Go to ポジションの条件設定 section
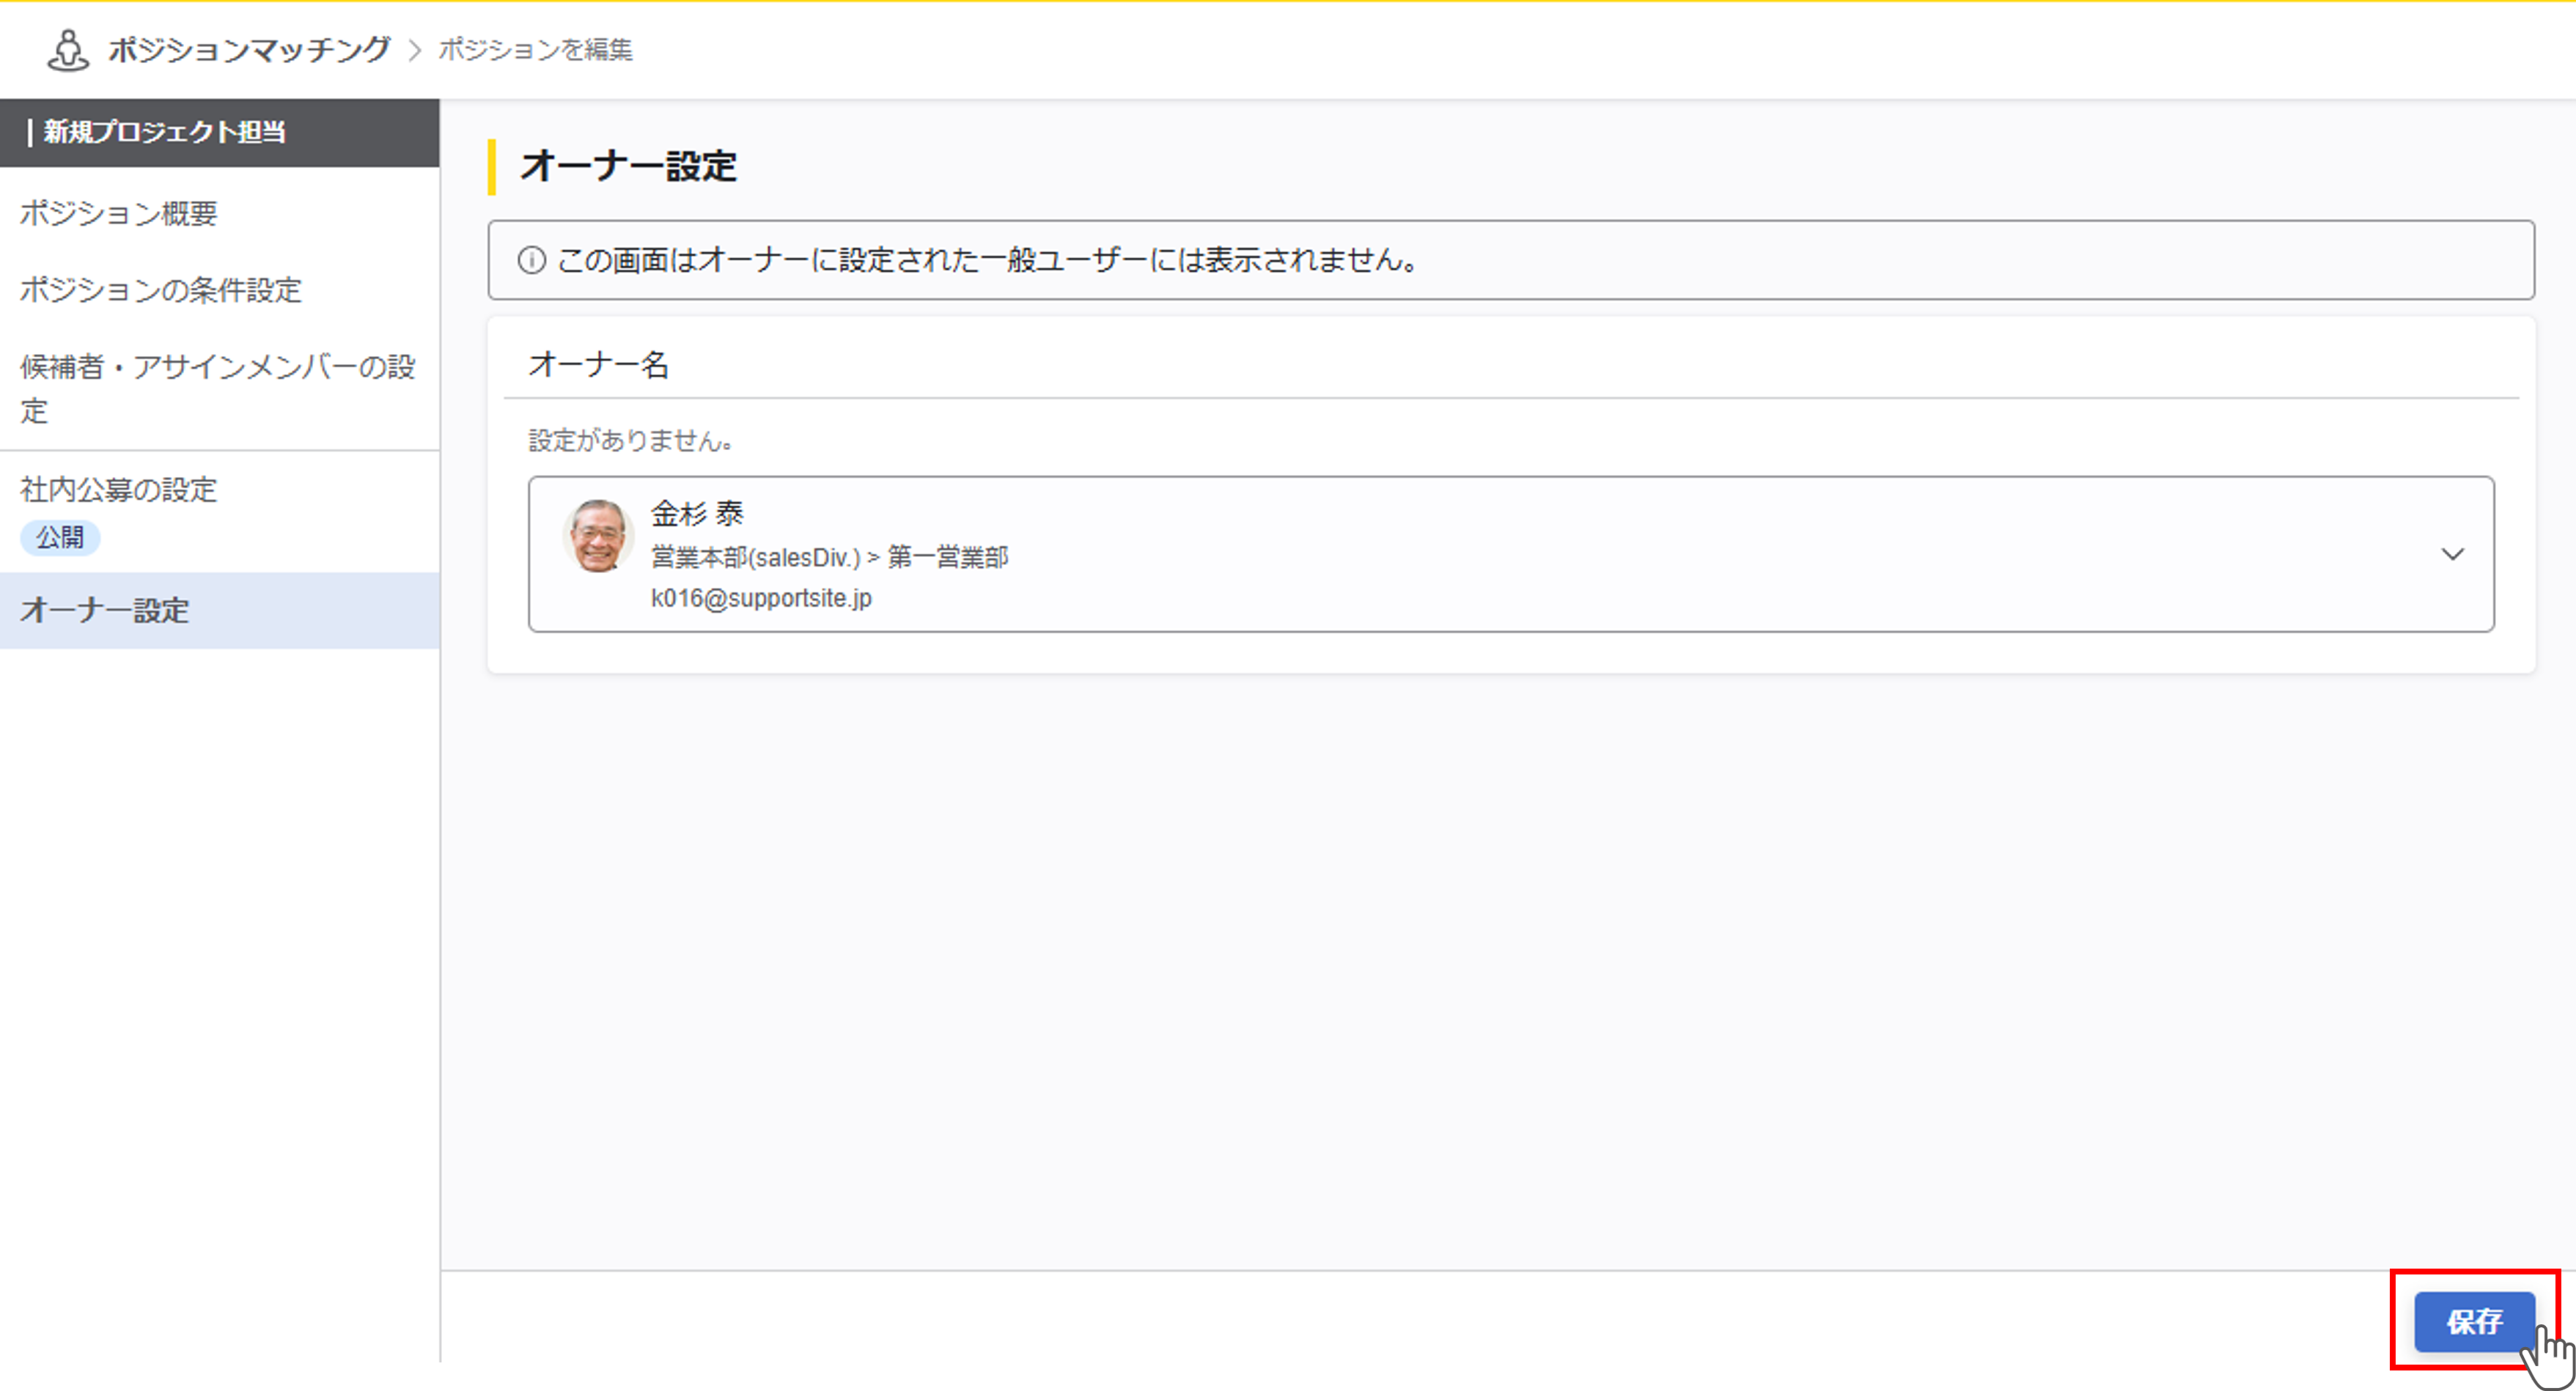 (x=160, y=290)
